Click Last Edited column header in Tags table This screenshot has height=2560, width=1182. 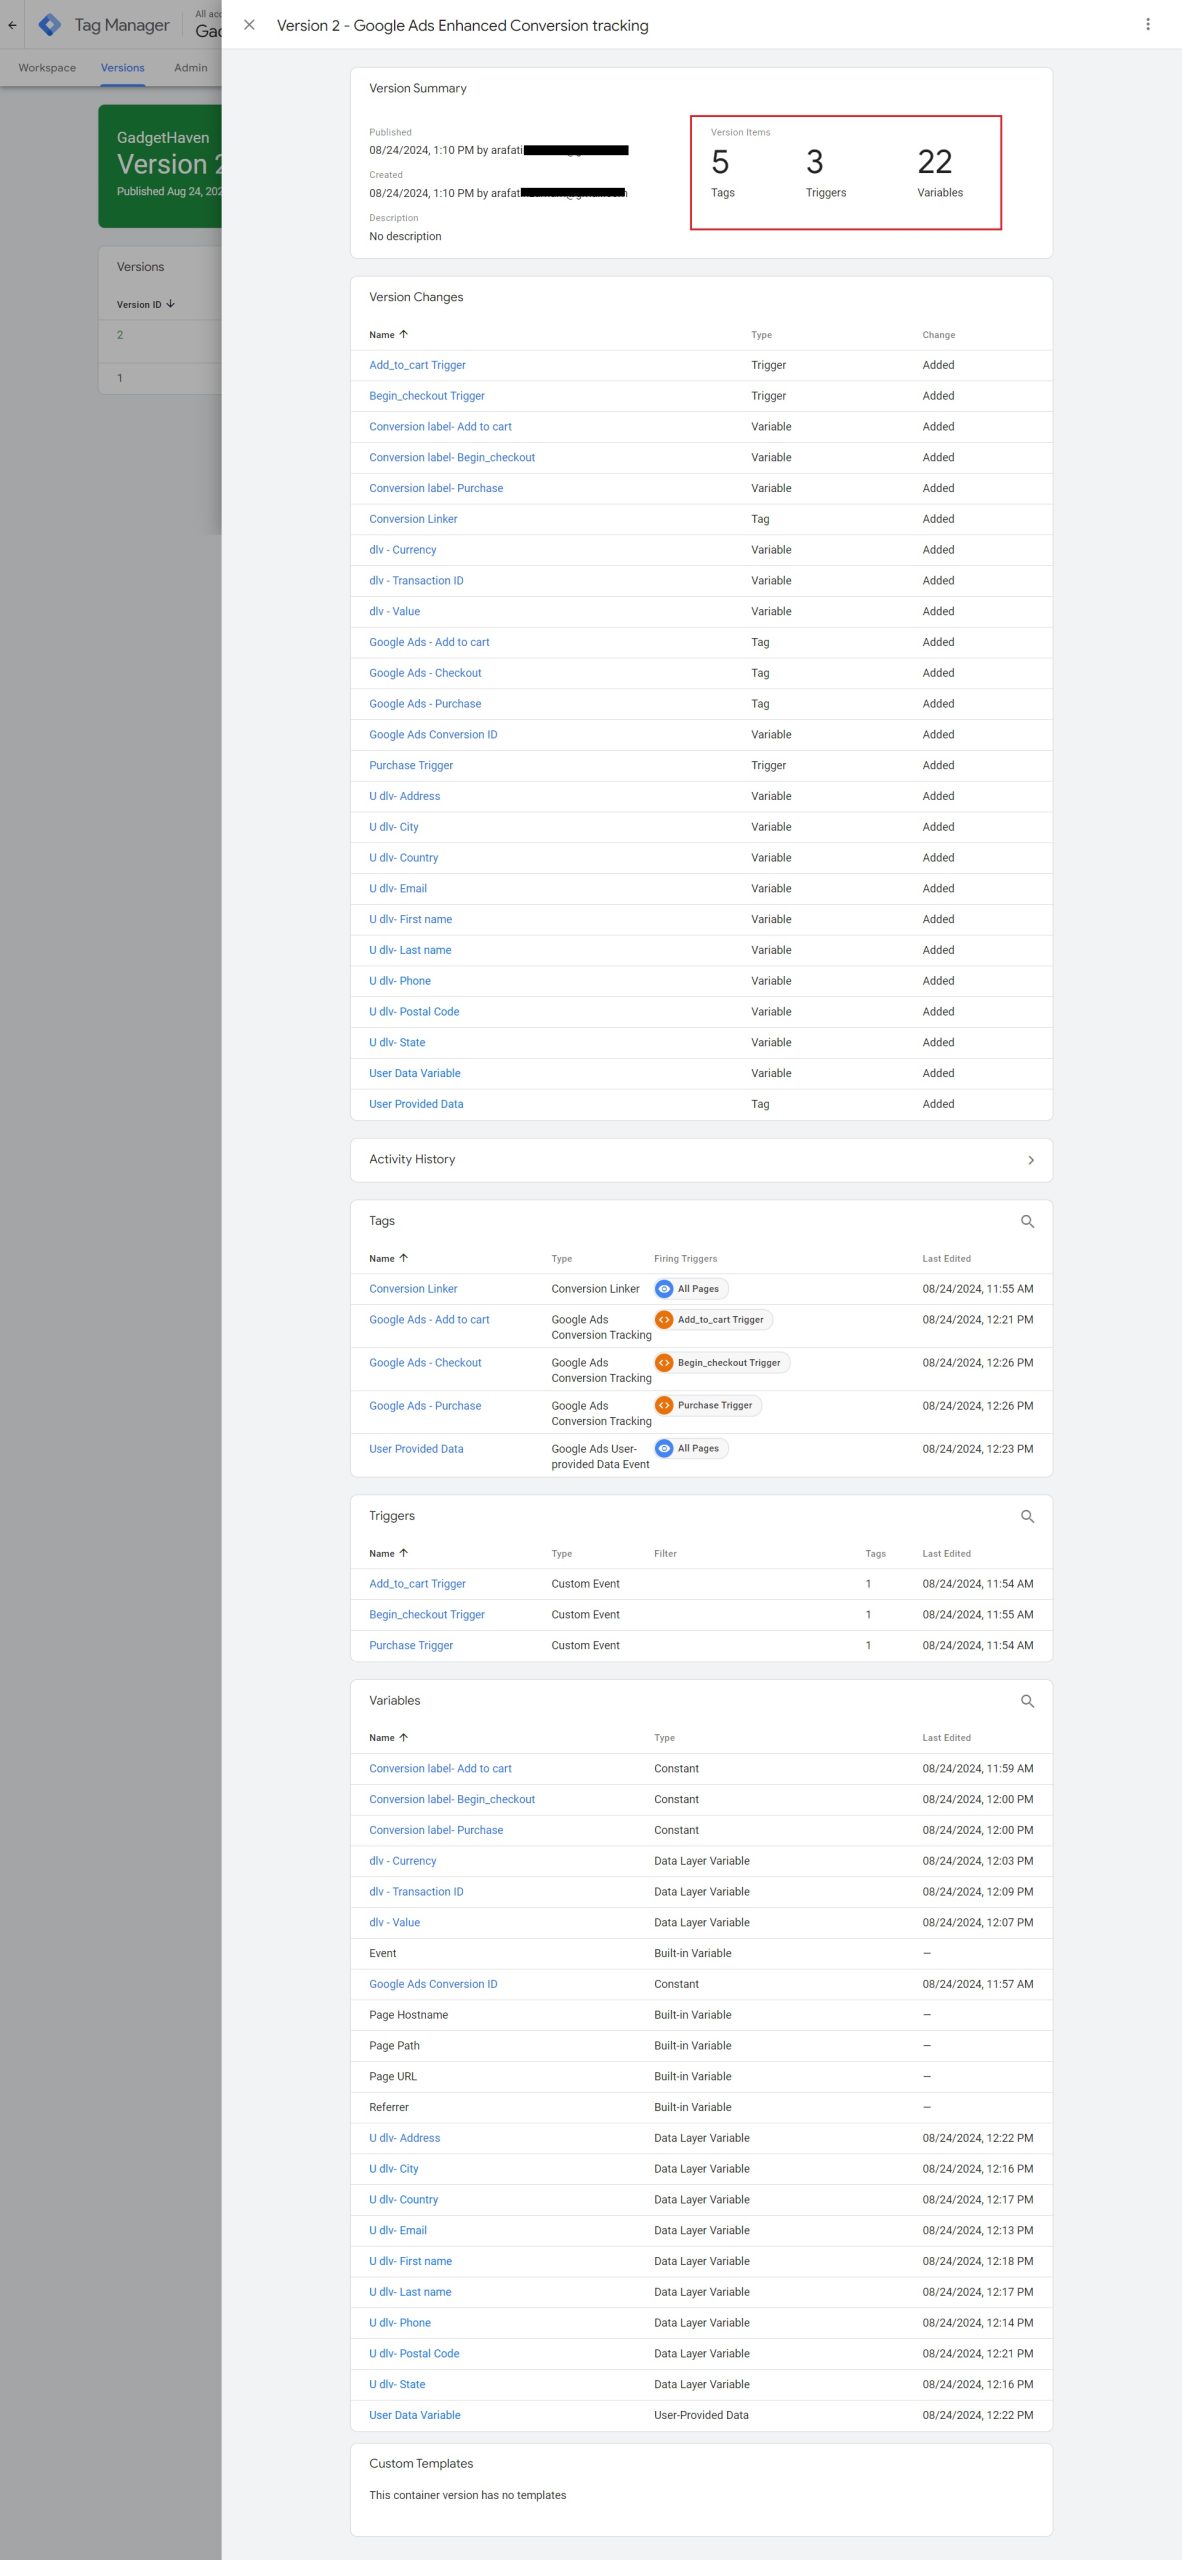tap(946, 1260)
